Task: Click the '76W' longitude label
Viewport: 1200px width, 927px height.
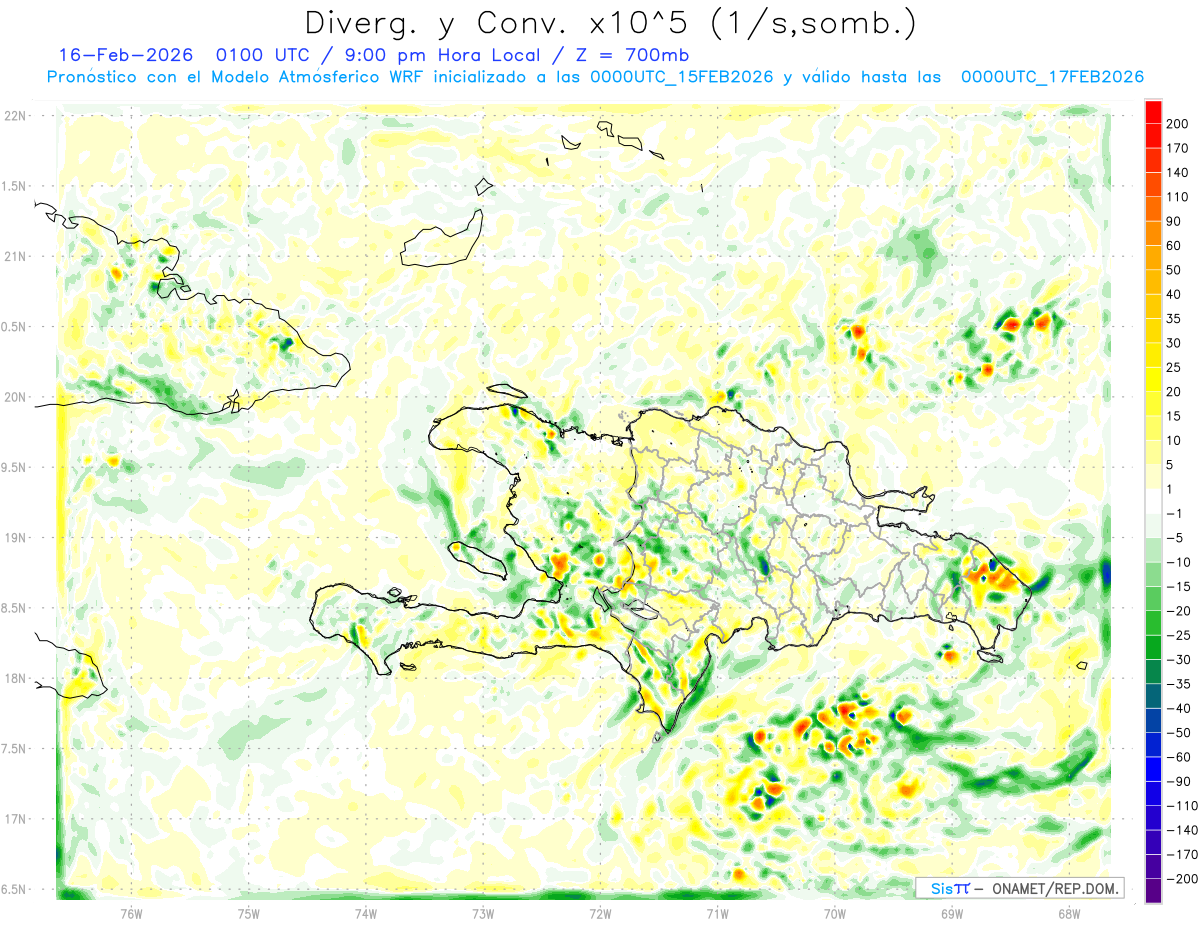Action: pyautogui.click(x=131, y=913)
